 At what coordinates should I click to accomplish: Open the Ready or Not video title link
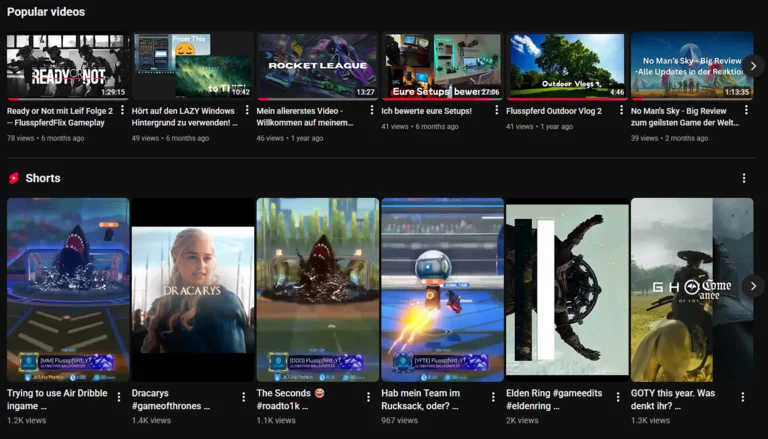coord(60,117)
